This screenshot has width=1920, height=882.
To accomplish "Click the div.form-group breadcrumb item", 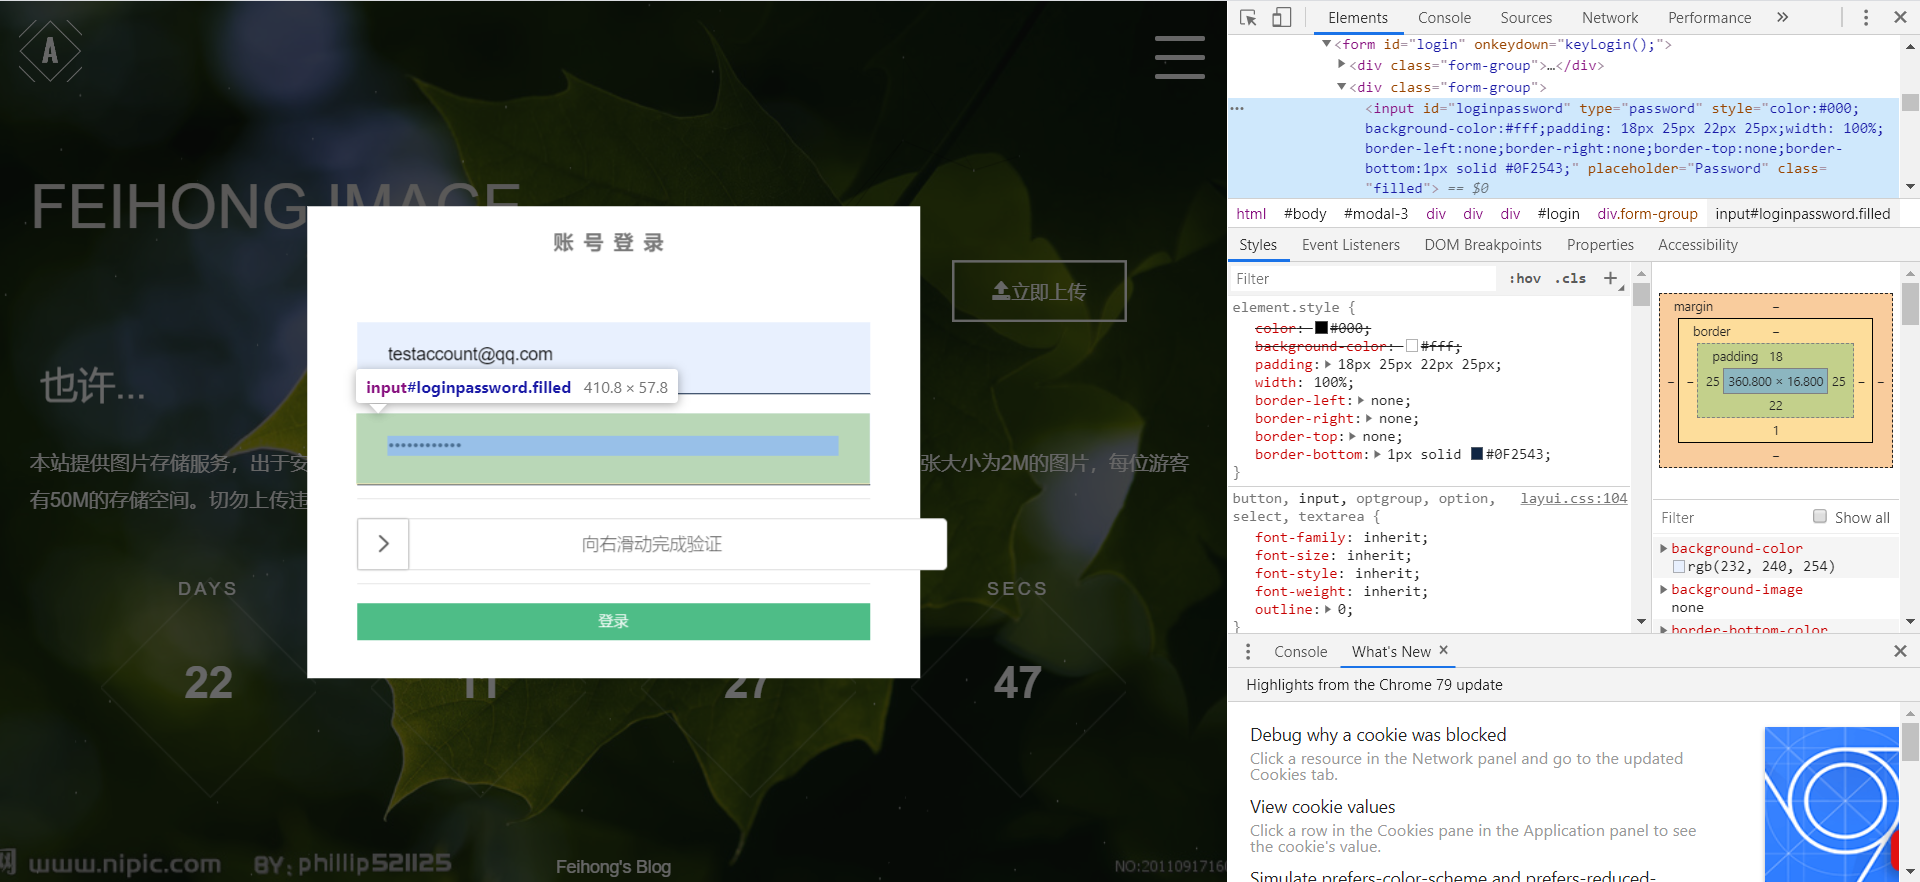I will [1647, 214].
